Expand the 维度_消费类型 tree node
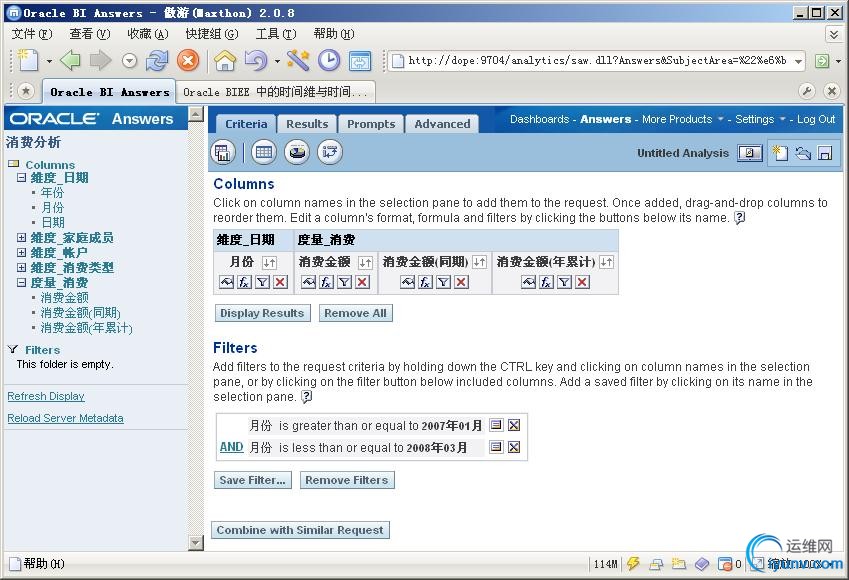This screenshot has height=580, width=849. 21,268
